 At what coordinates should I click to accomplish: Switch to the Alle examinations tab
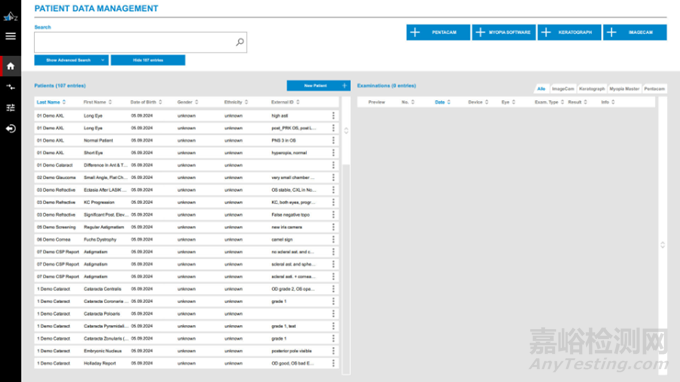(541, 88)
